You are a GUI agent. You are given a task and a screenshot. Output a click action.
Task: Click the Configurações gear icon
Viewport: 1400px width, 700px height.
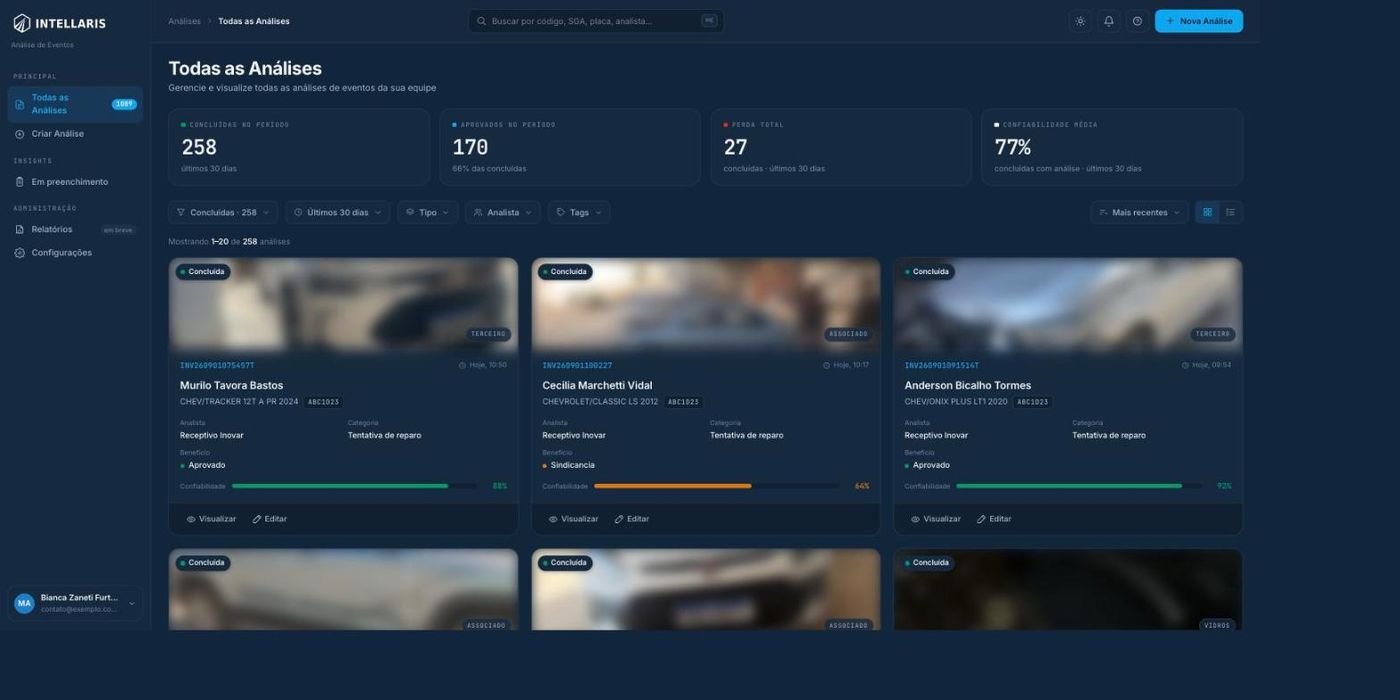pyautogui.click(x=19, y=253)
